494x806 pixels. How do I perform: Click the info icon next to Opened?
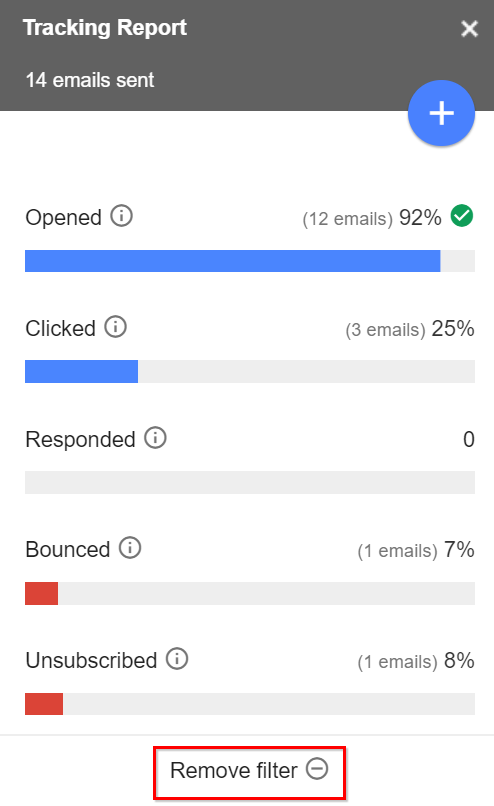coord(122,216)
